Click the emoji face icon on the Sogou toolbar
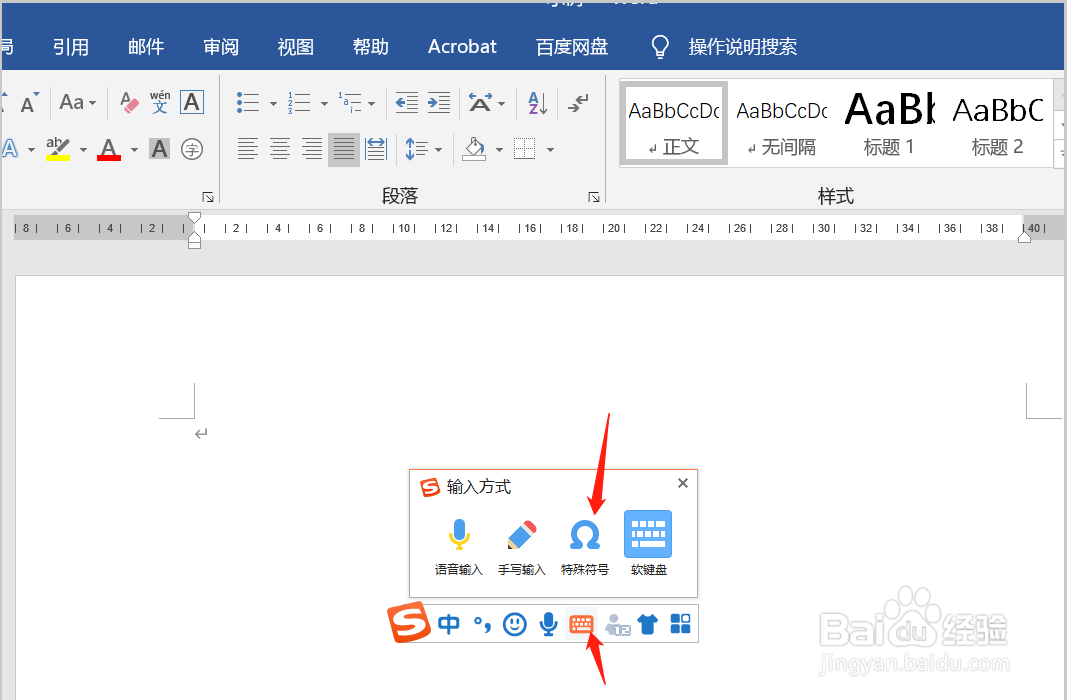1067x700 pixels. 514,624
